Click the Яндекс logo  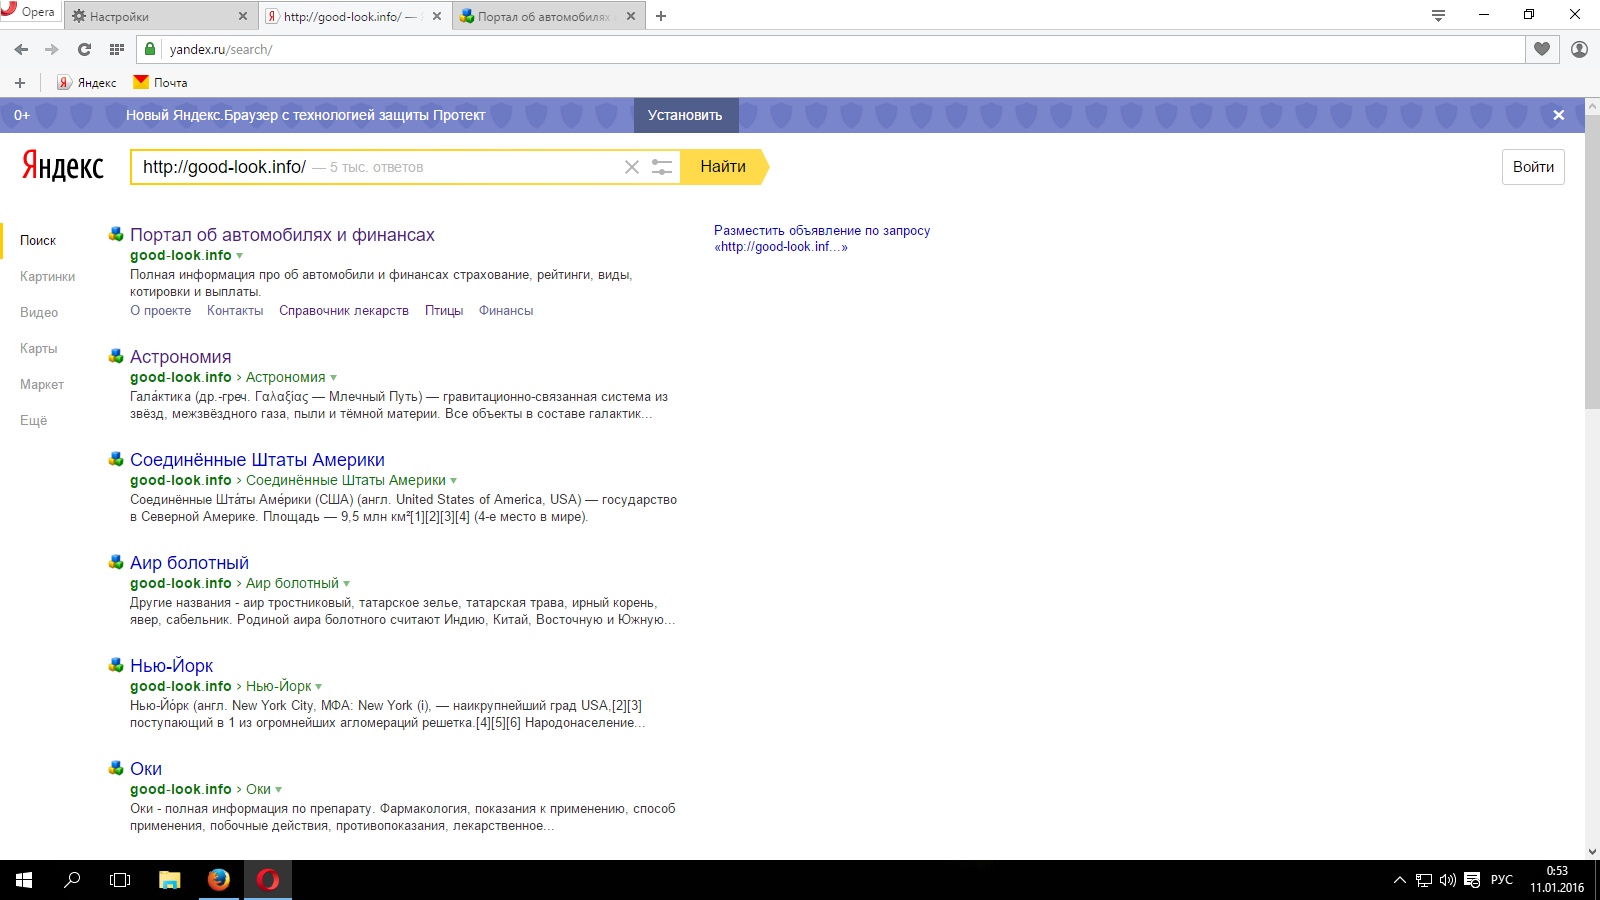[63, 166]
